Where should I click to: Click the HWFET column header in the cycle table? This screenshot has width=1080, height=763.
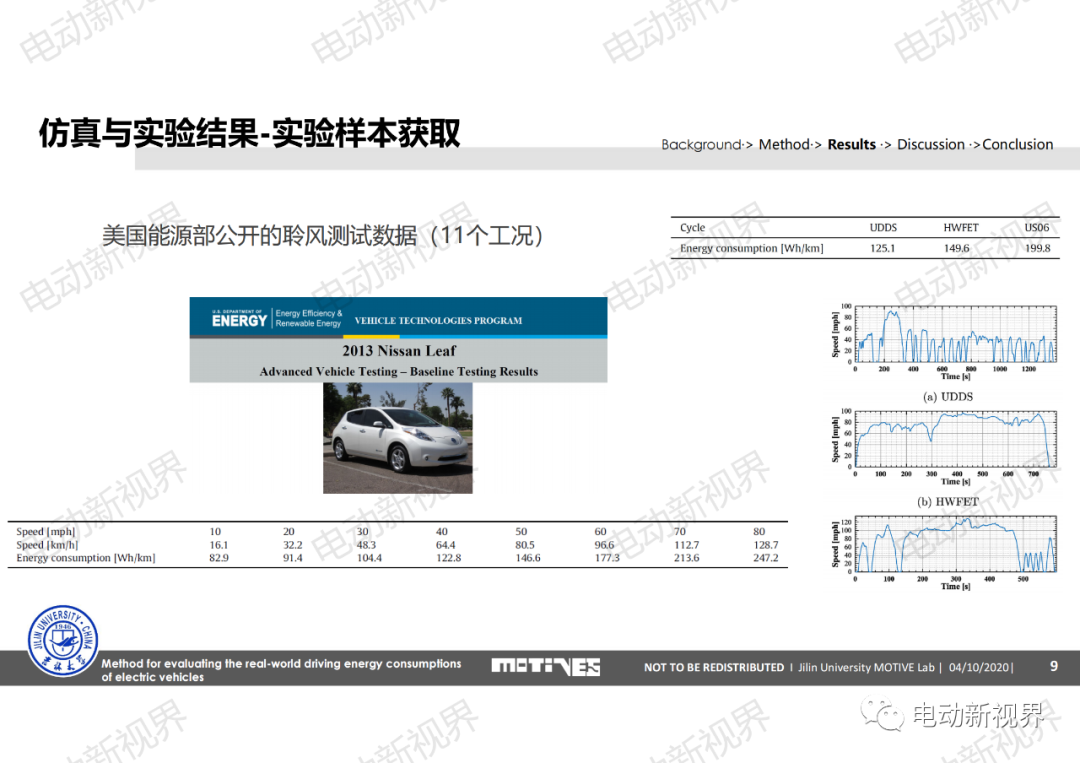coord(961,227)
